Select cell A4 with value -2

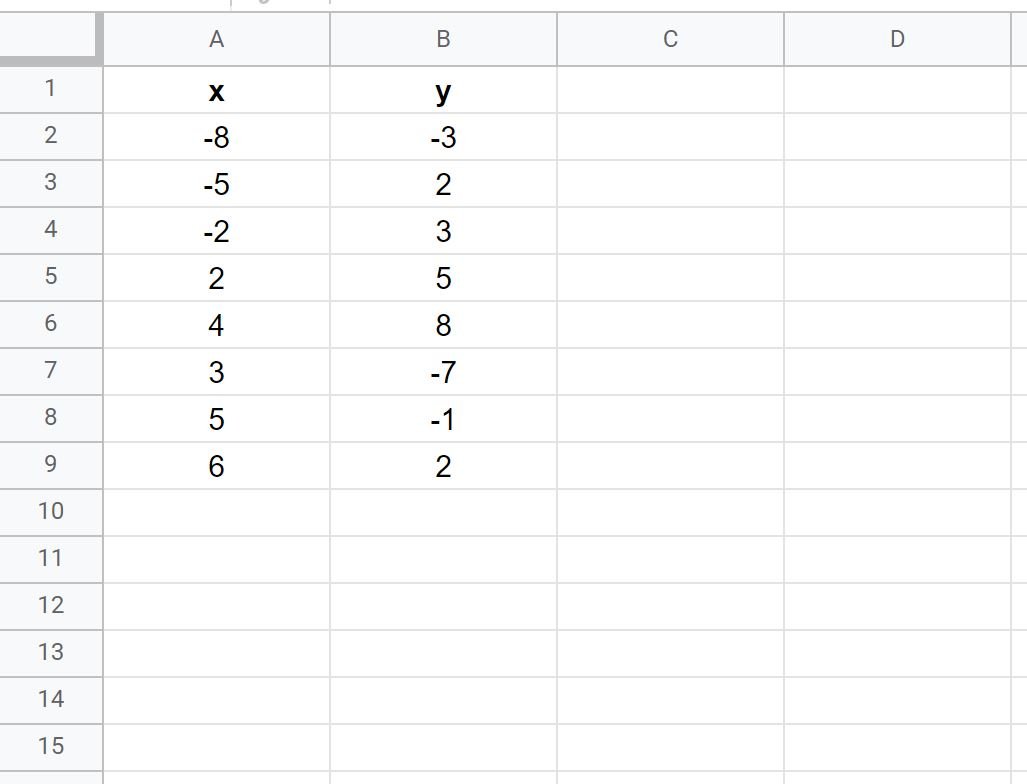click(x=216, y=231)
